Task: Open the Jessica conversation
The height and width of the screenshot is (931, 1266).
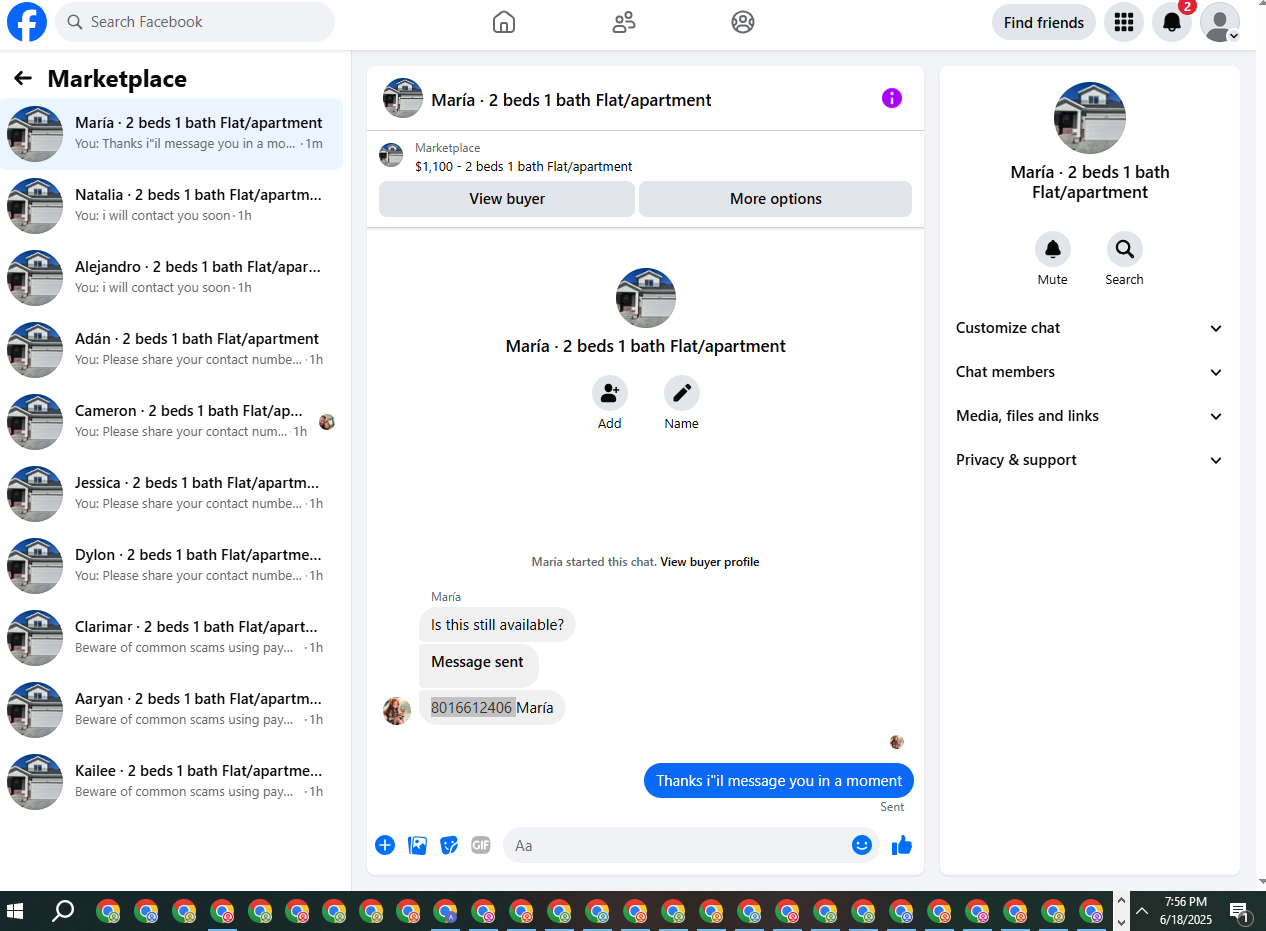Action: pyautogui.click(x=171, y=494)
